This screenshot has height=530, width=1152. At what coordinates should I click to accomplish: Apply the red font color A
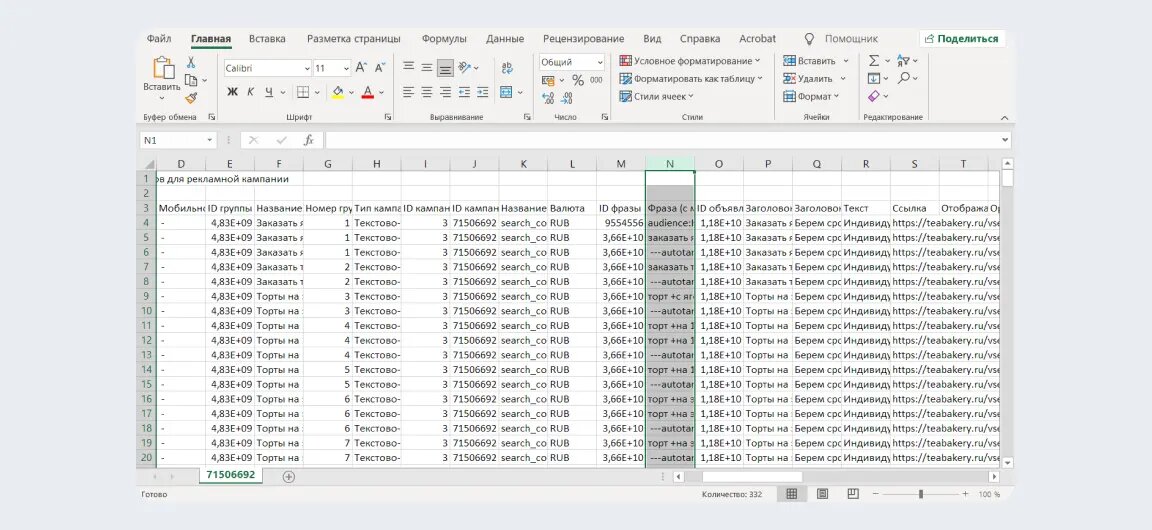[368, 92]
